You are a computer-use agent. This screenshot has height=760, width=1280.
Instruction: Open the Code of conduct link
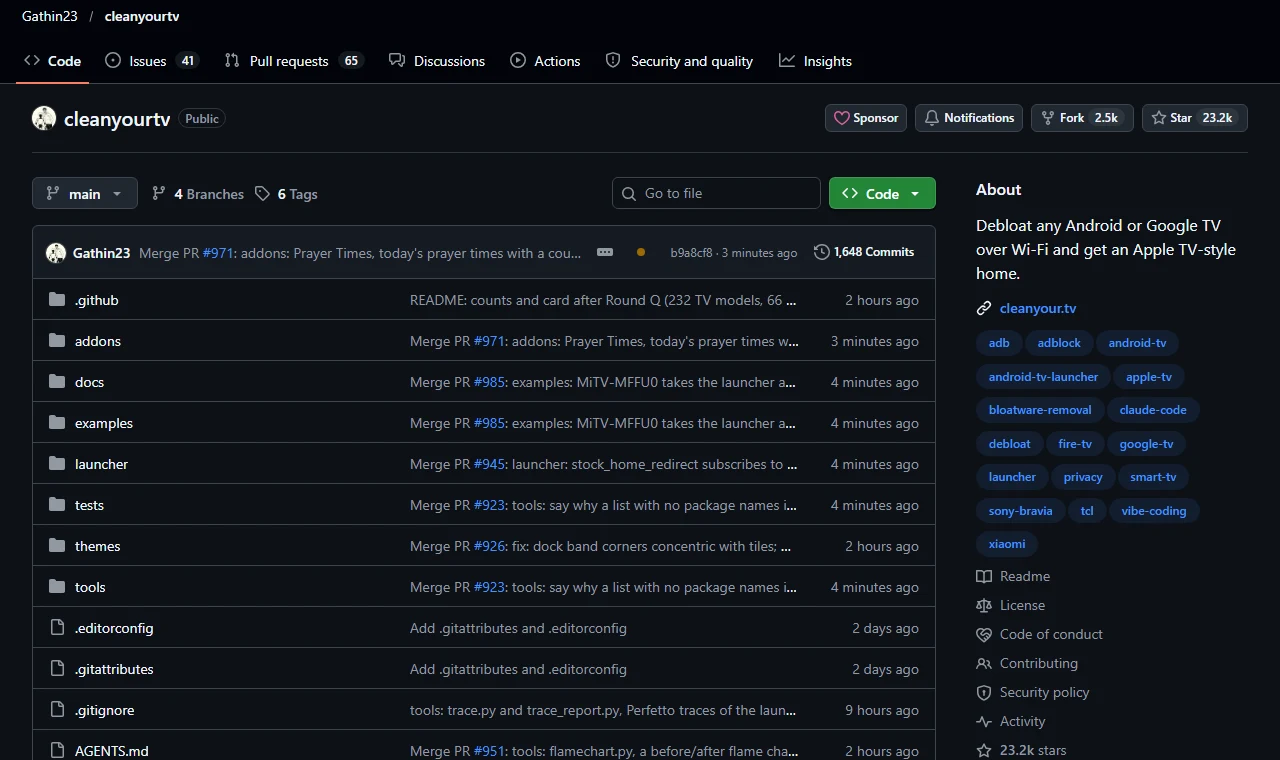pyautogui.click(x=1051, y=634)
